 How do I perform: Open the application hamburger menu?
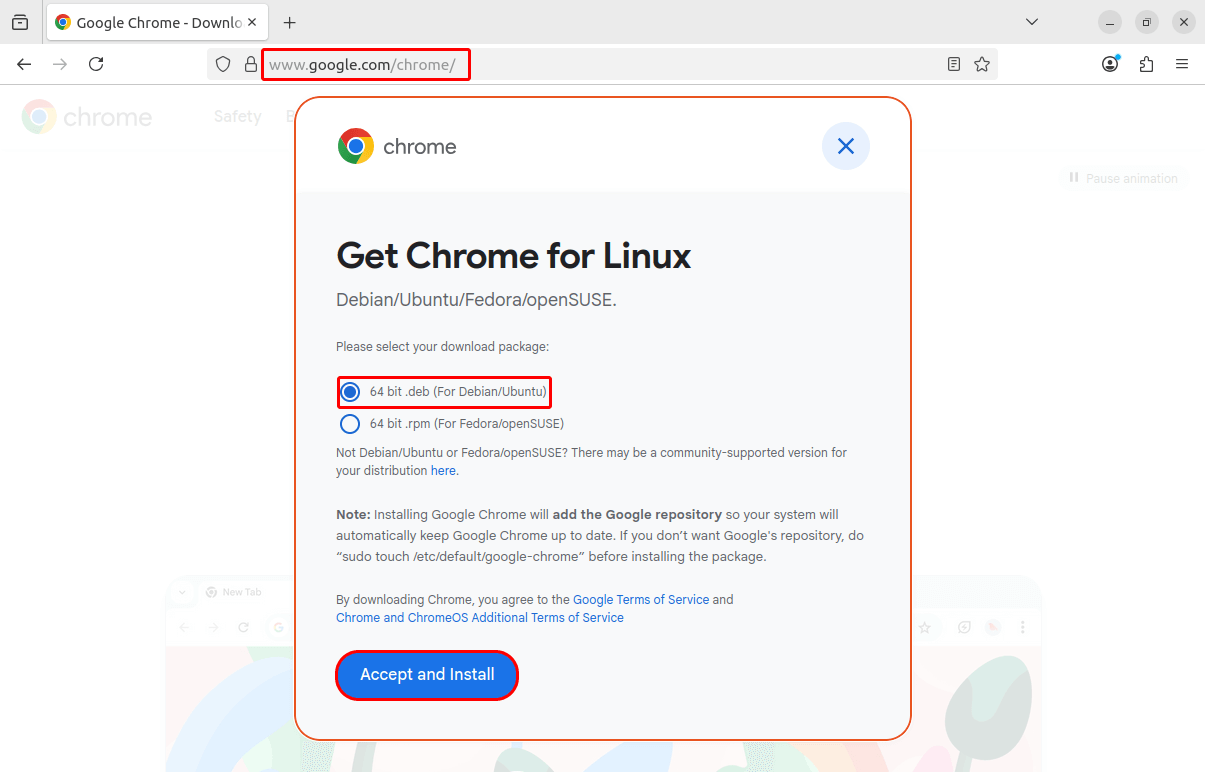[1182, 64]
